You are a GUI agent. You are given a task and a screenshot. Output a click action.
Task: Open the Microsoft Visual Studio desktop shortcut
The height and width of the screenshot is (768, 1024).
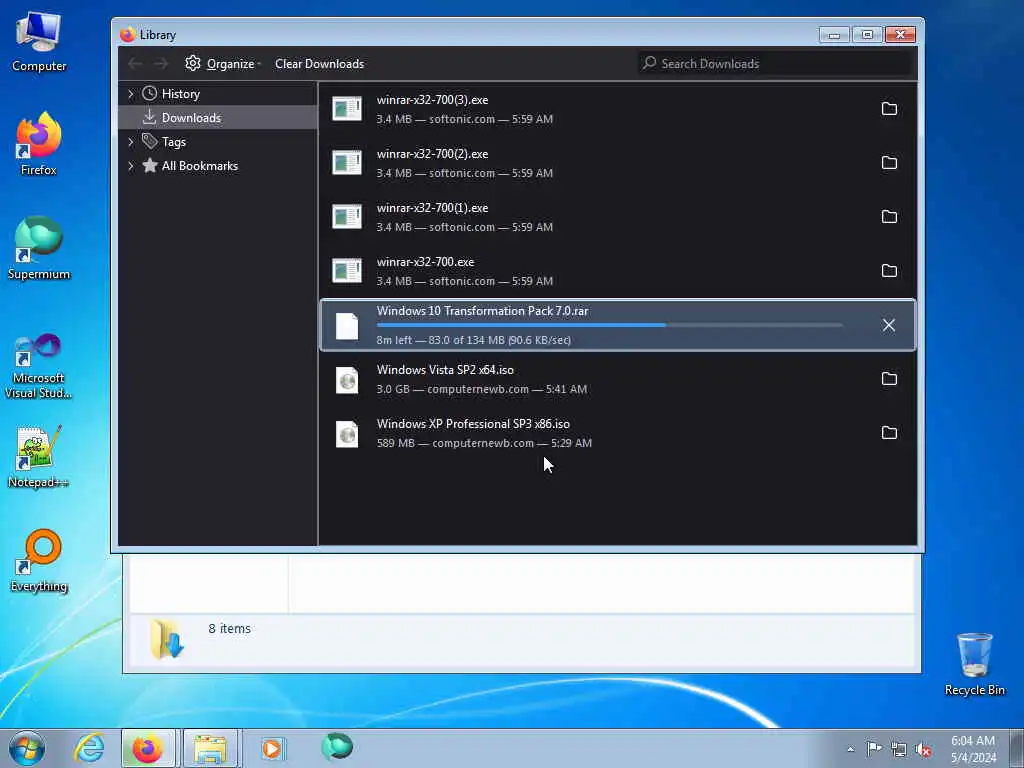(39, 367)
